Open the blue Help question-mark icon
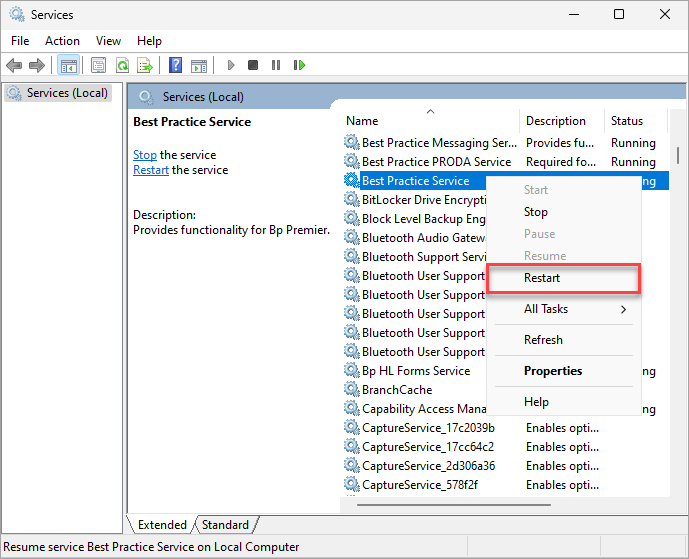Image resolution: width=689 pixels, height=559 pixels. (x=175, y=65)
